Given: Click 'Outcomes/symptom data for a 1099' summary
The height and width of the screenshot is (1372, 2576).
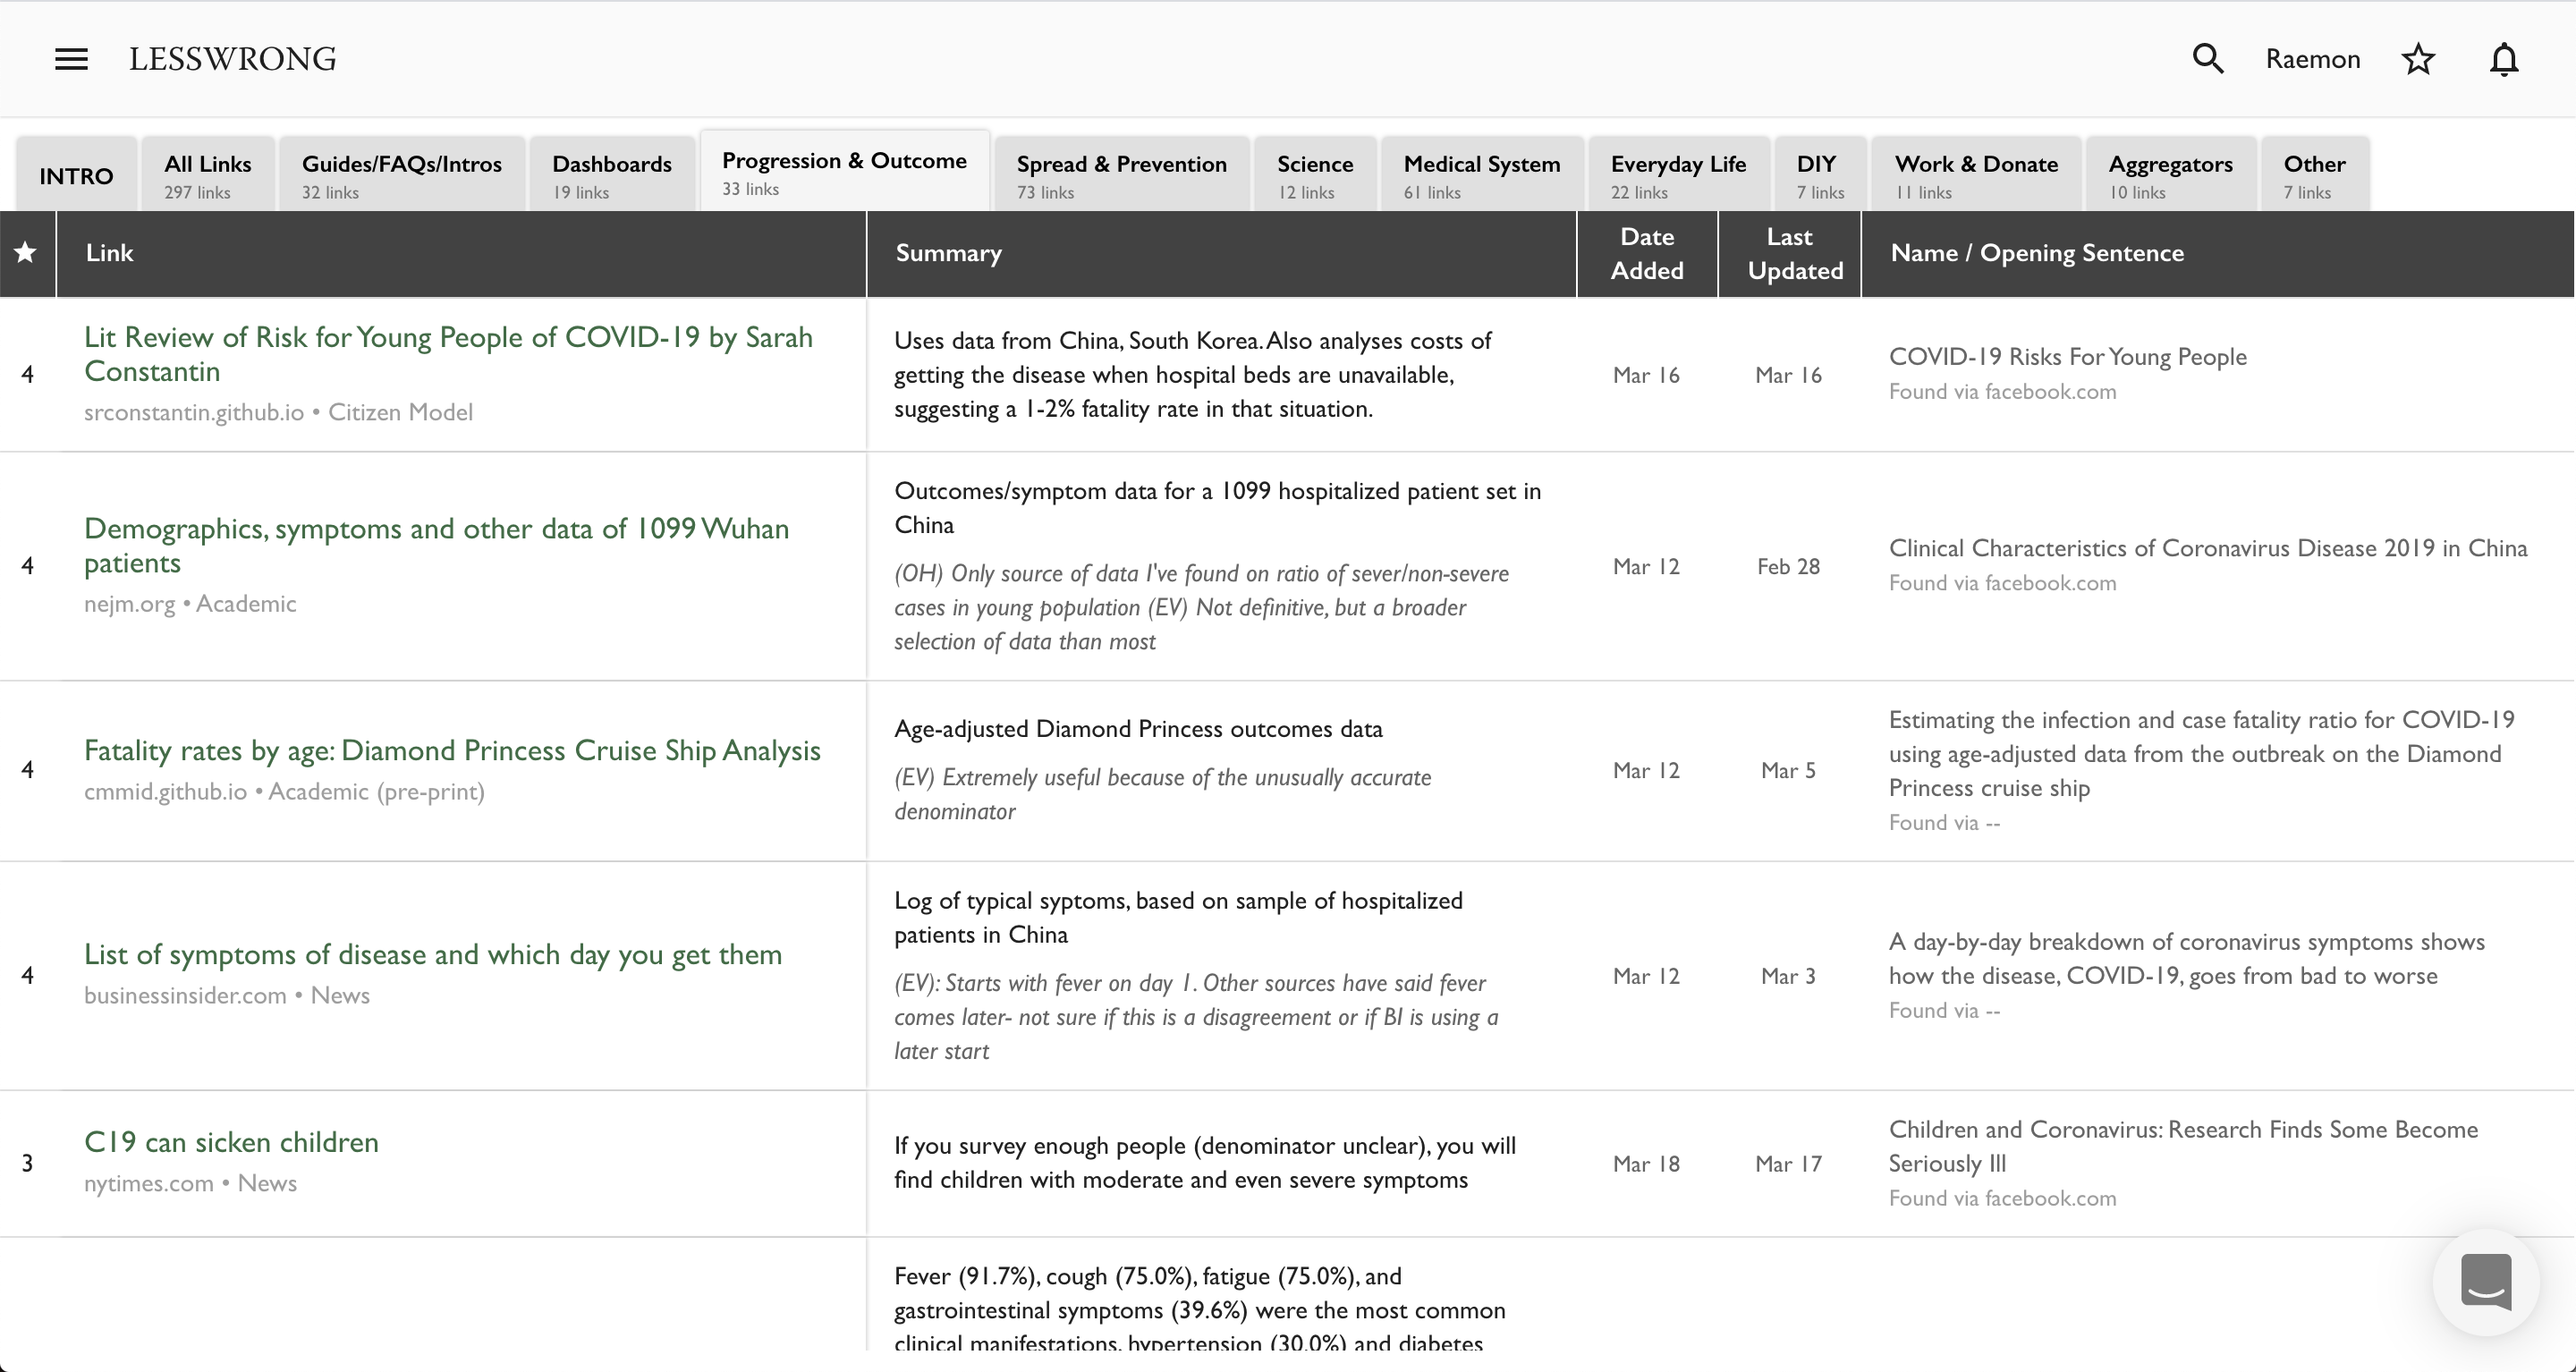Looking at the screenshot, I should 1218,508.
